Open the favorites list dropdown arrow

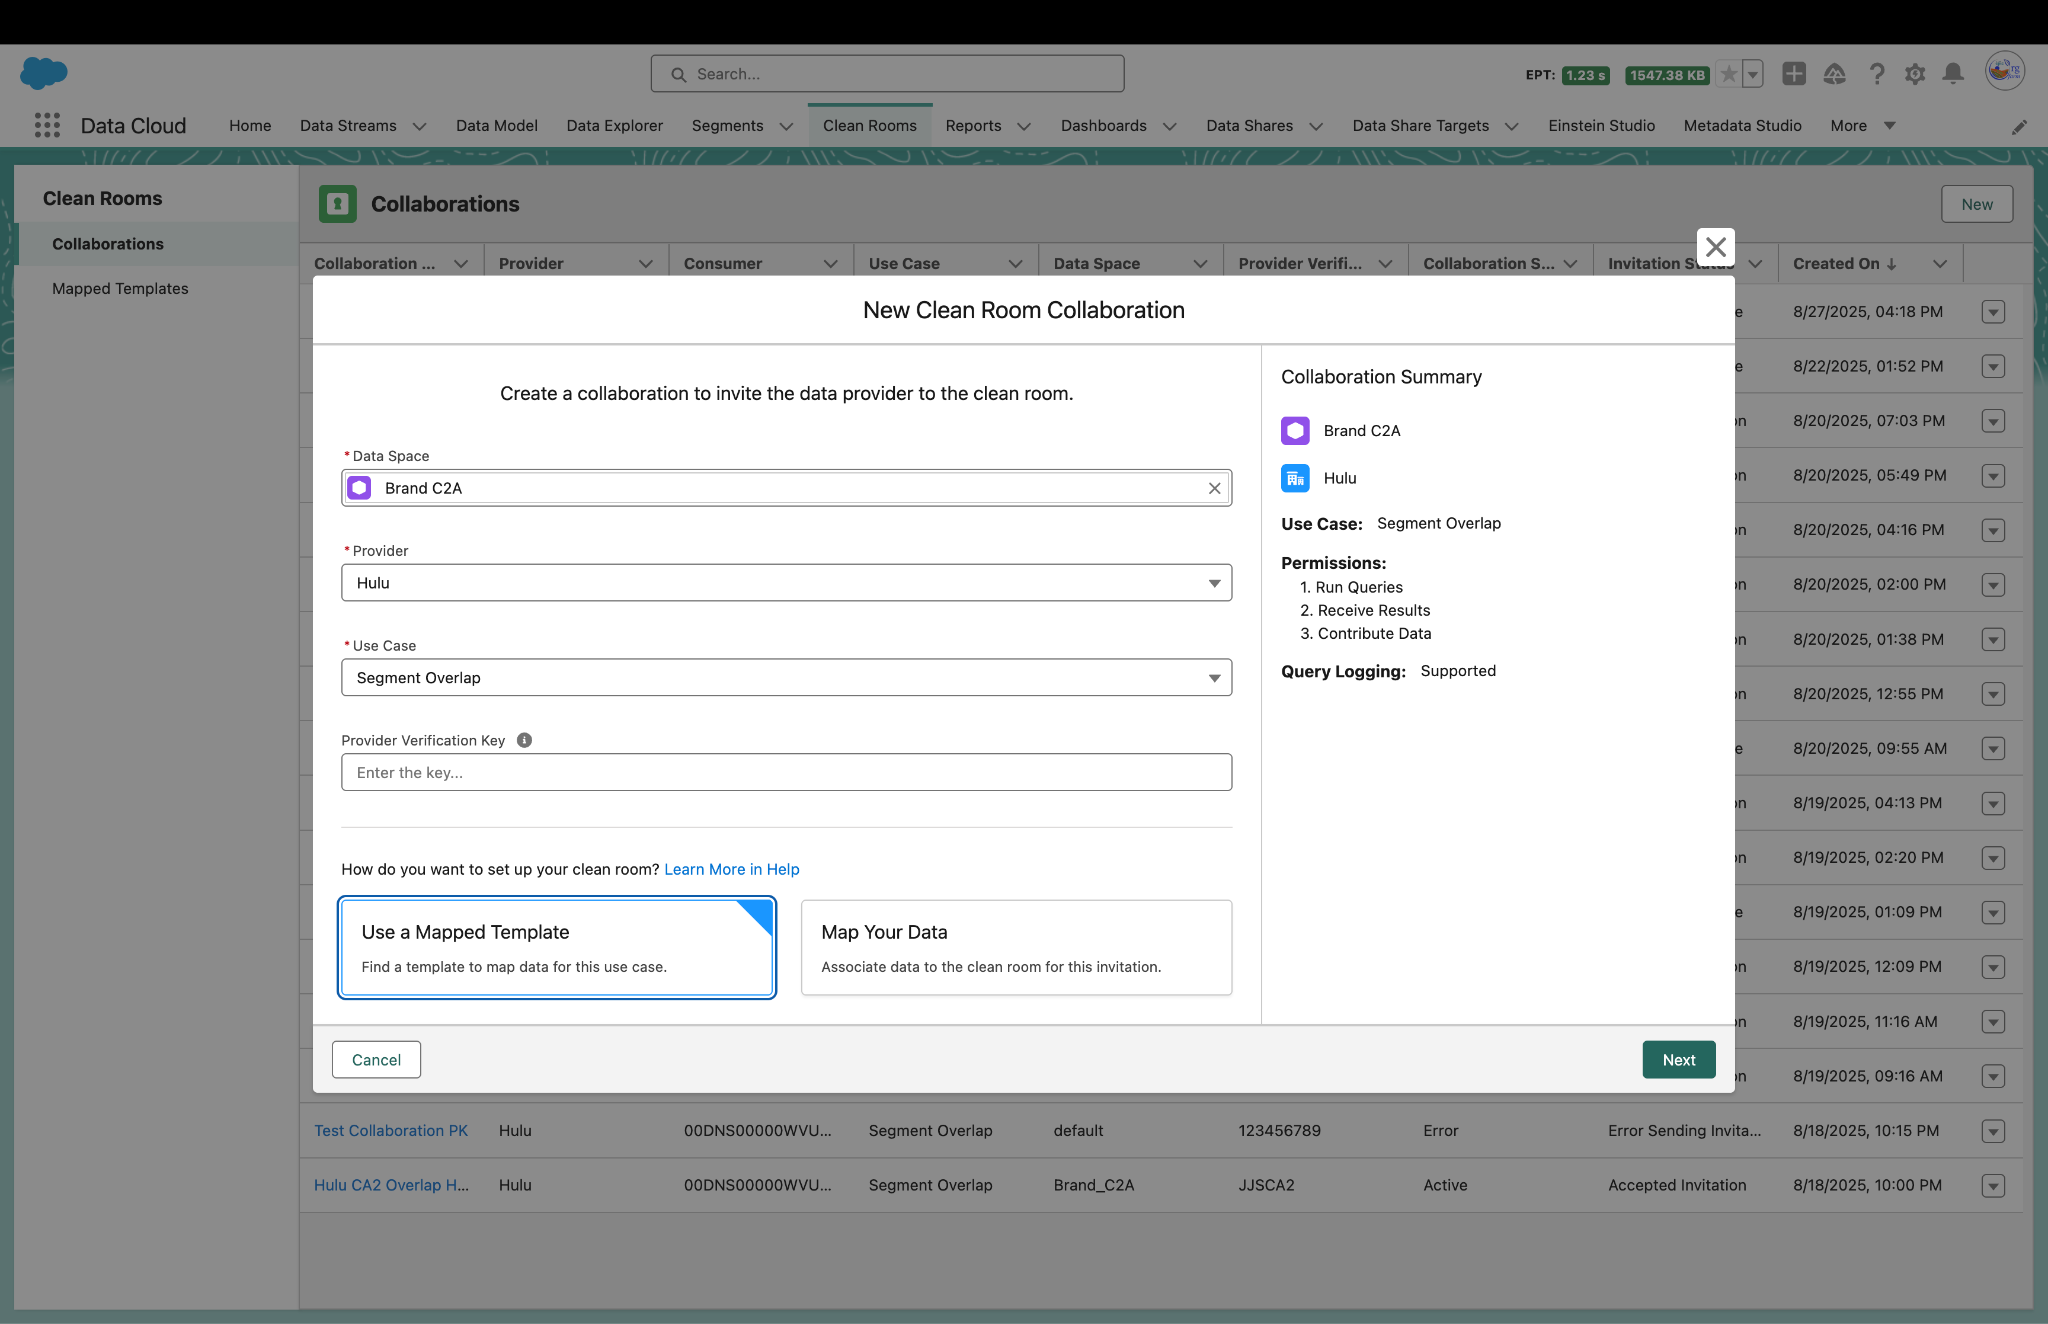click(1752, 74)
